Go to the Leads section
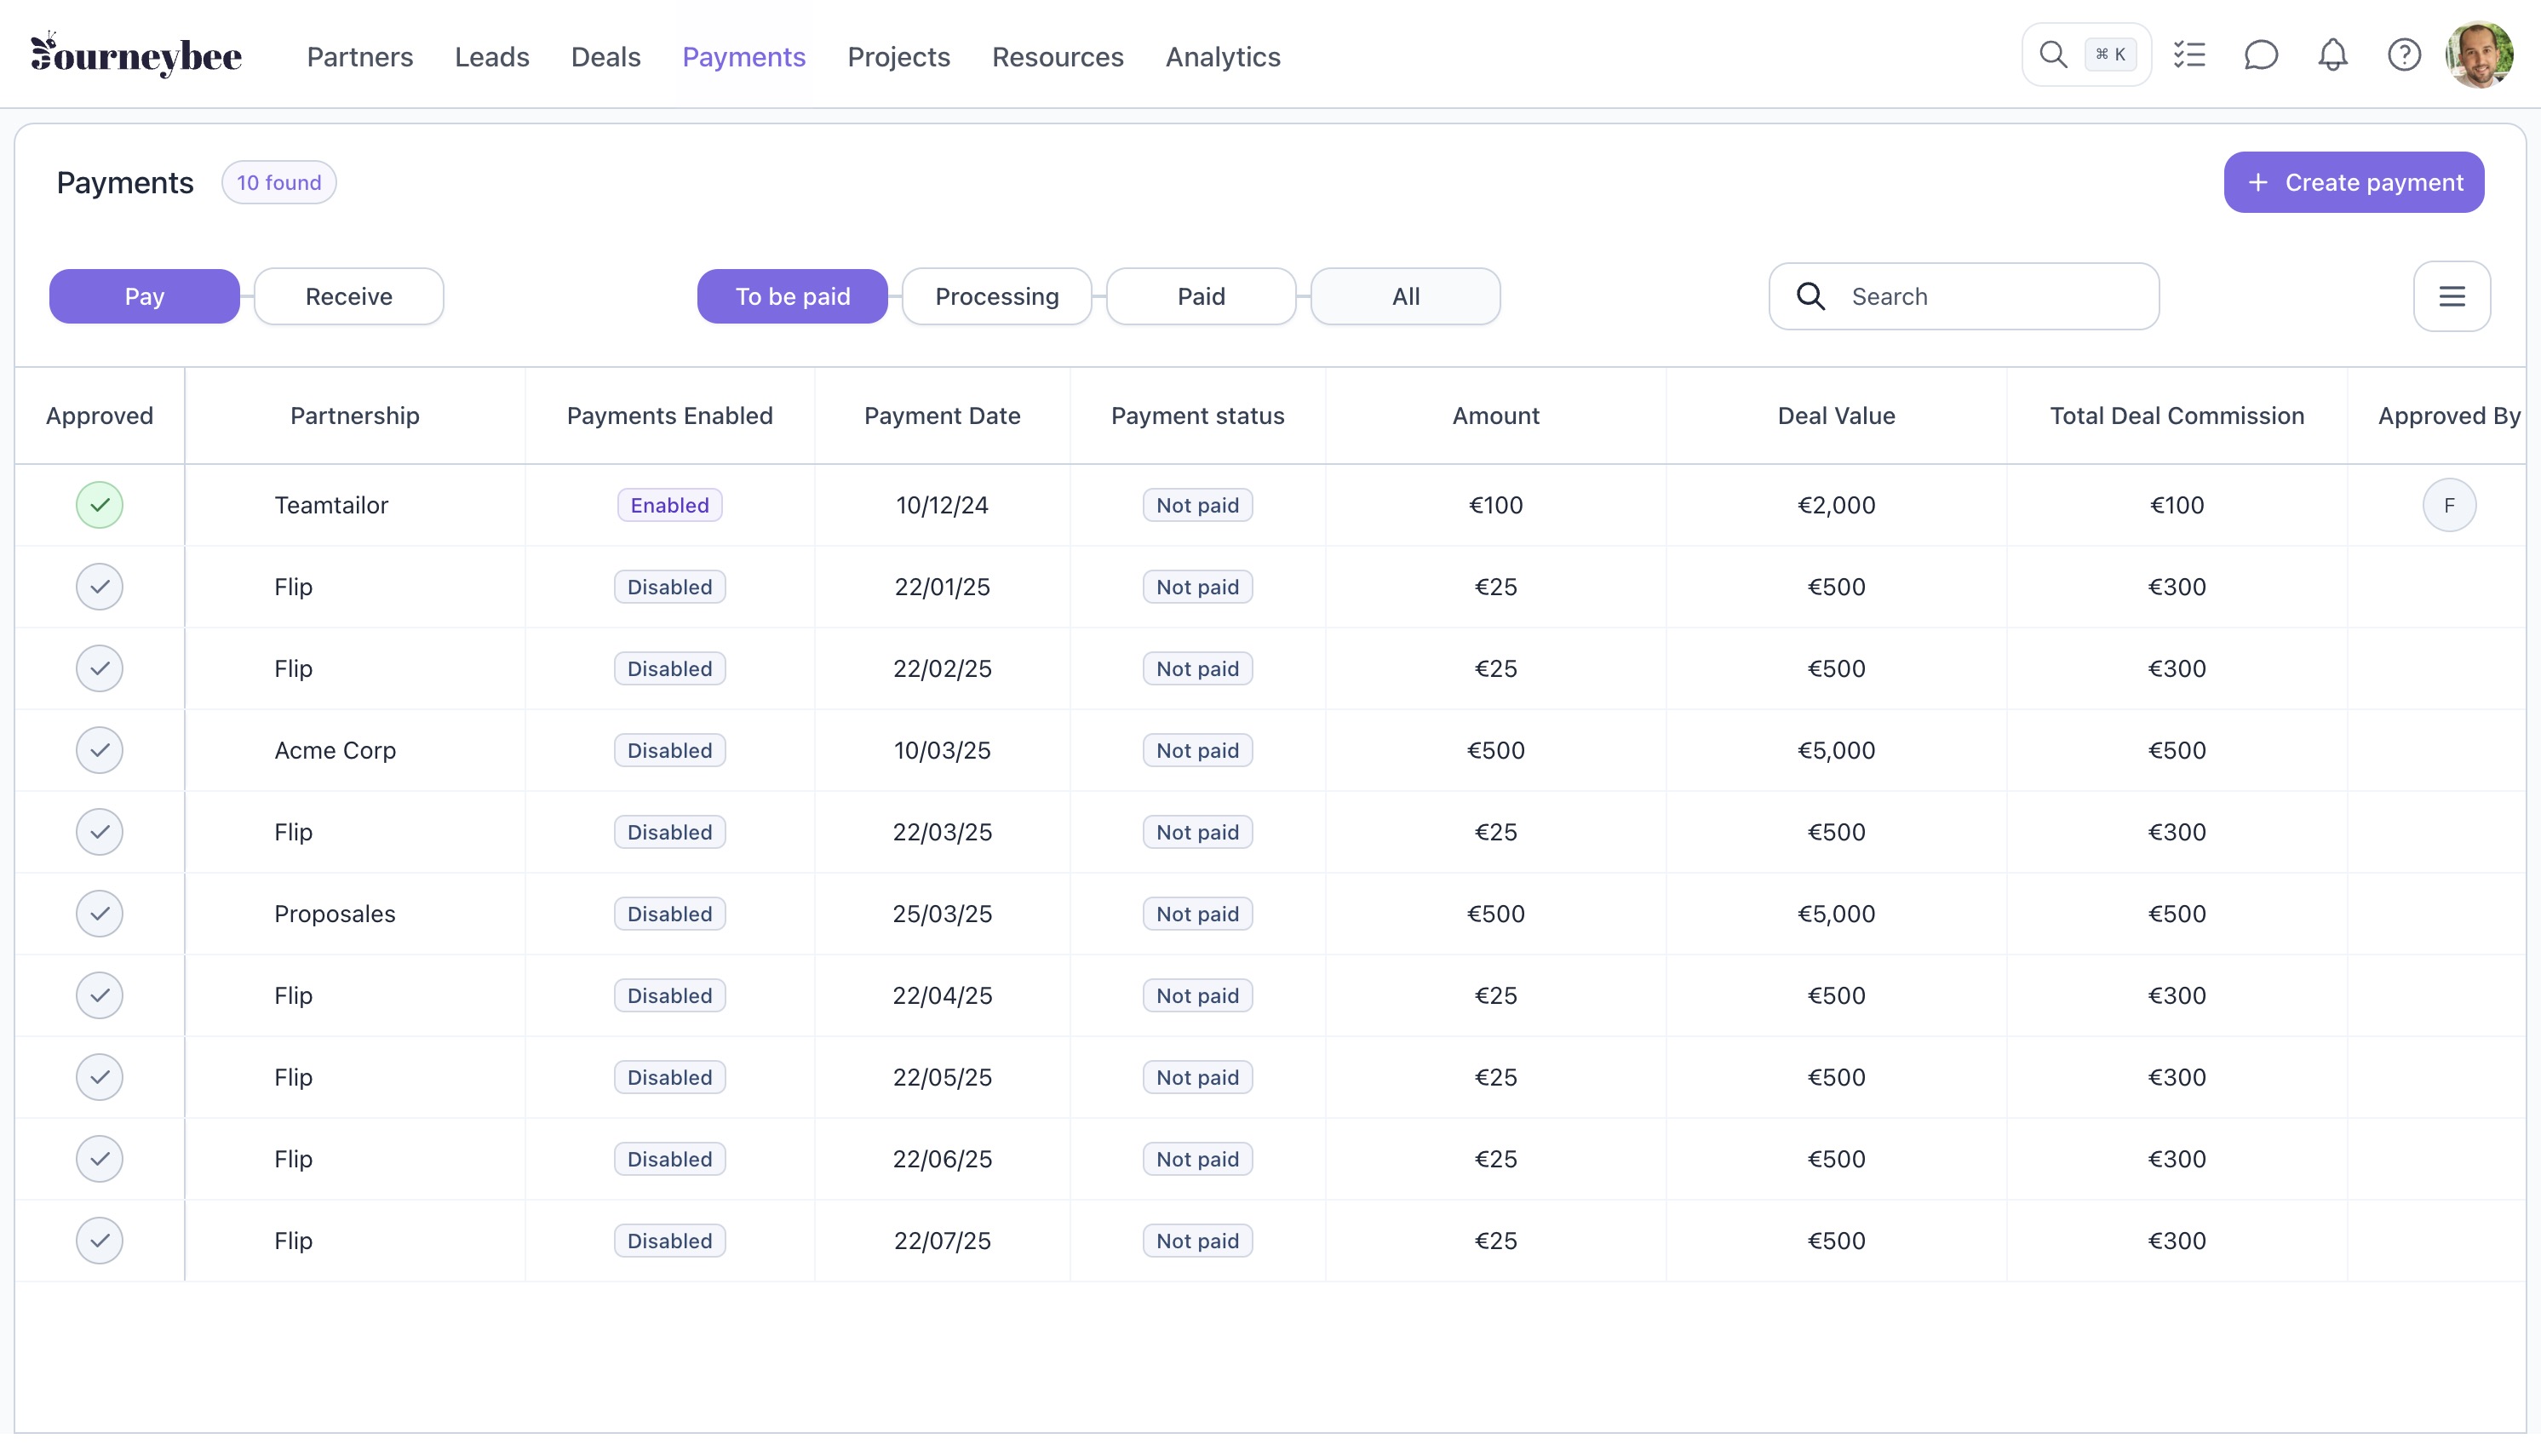The image size is (2541, 1456). [x=492, y=57]
